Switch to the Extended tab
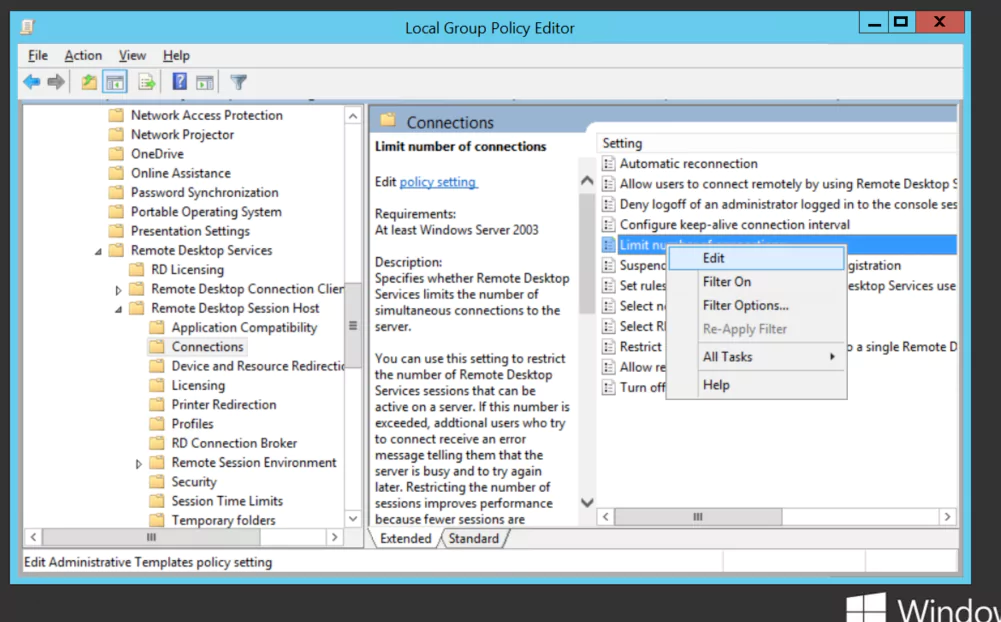The width and height of the screenshot is (1001, 622). (x=405, y=538)
